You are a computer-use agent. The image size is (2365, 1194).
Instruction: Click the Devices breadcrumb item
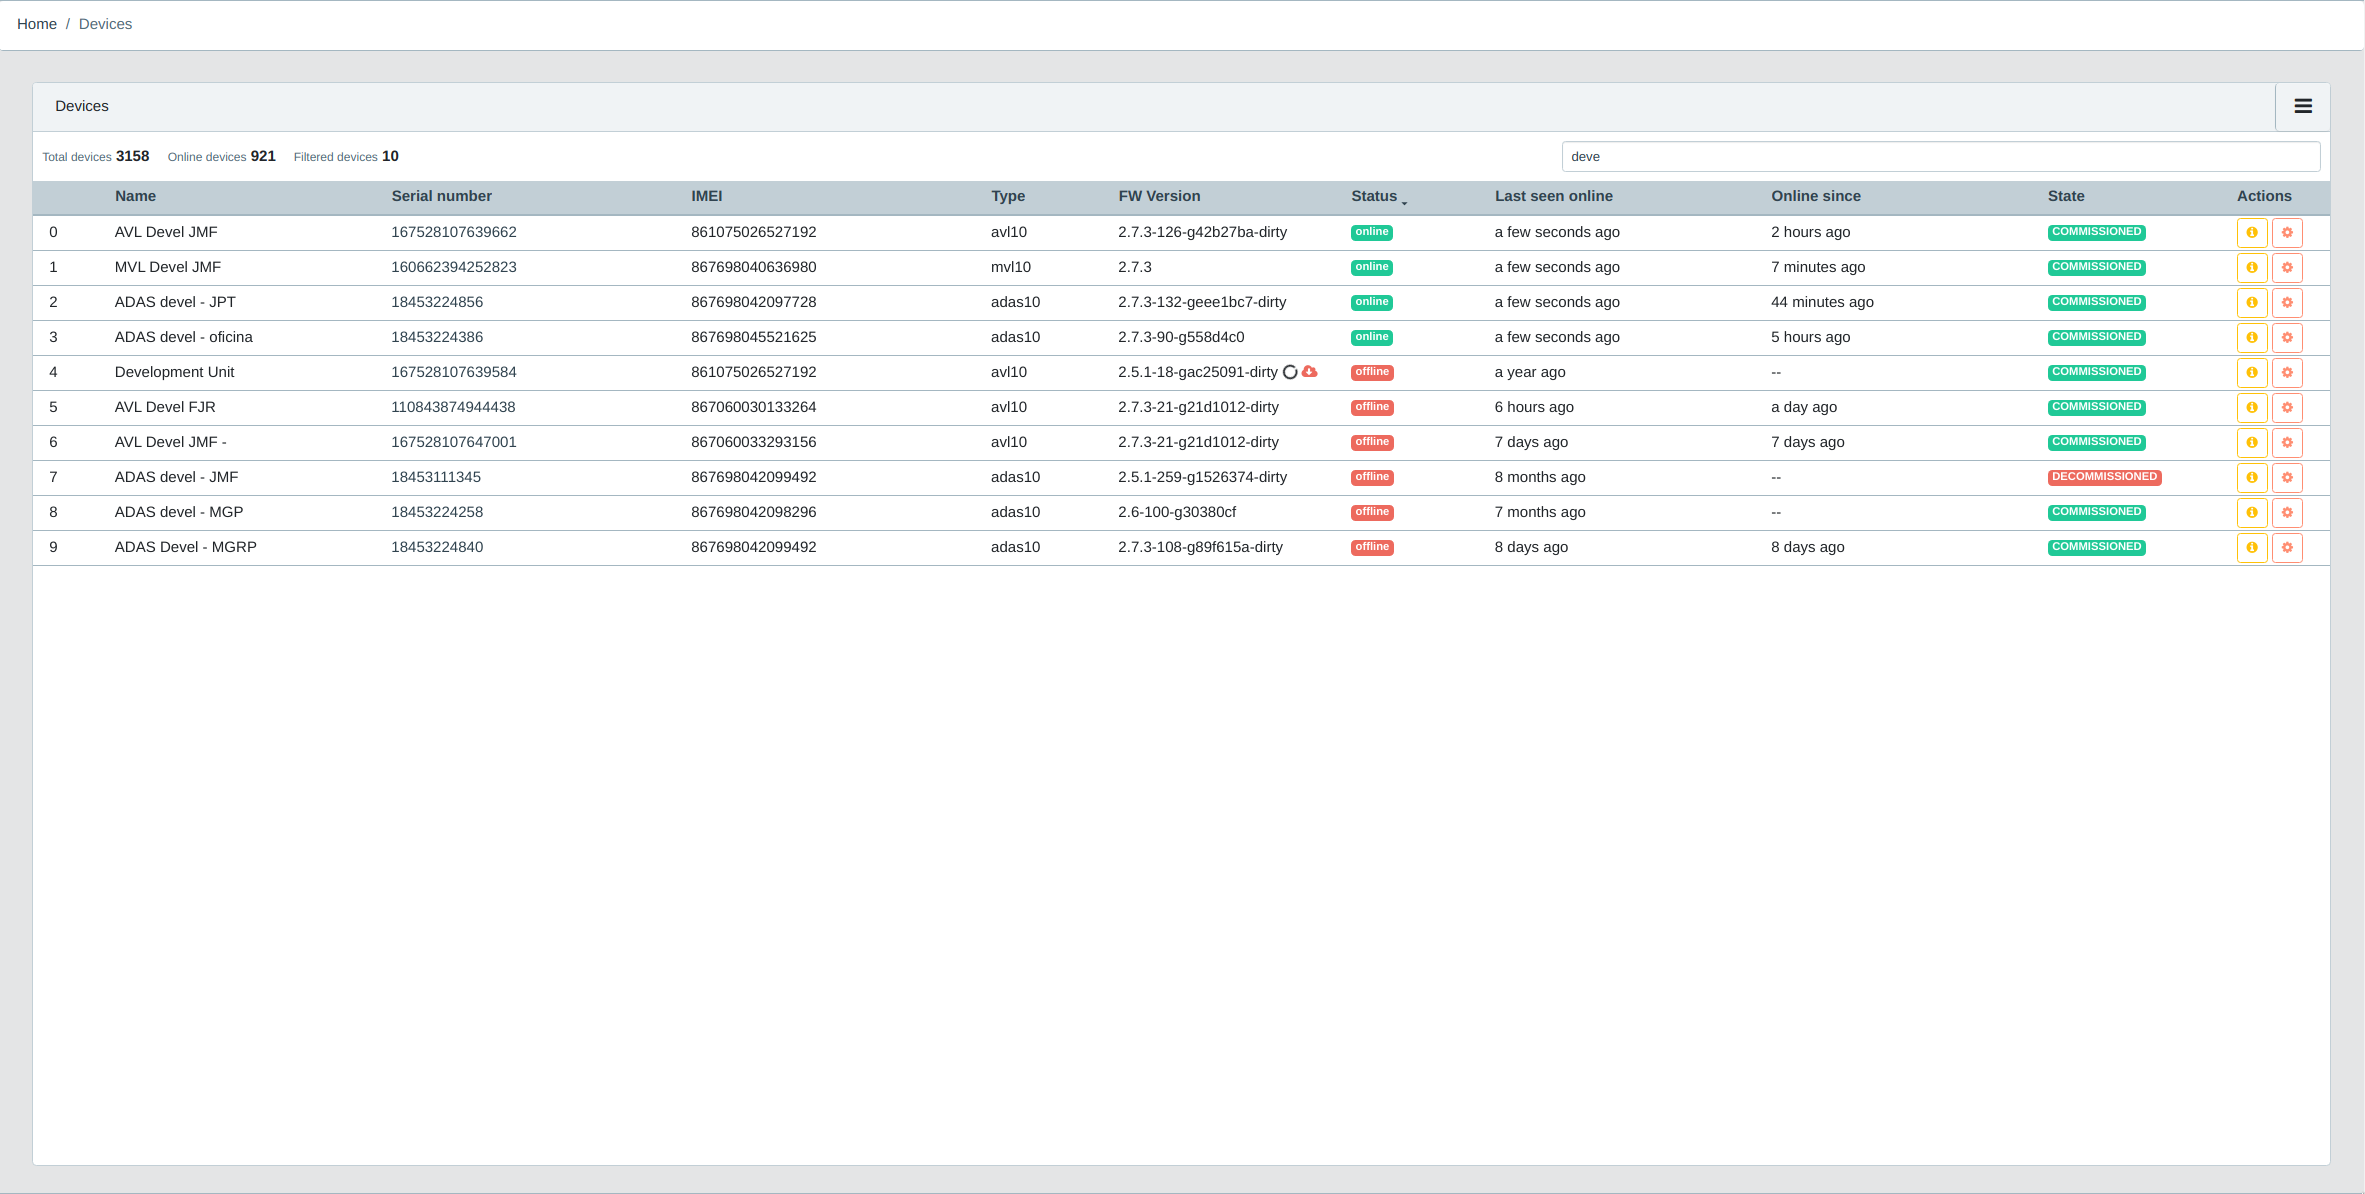[105, 24]
